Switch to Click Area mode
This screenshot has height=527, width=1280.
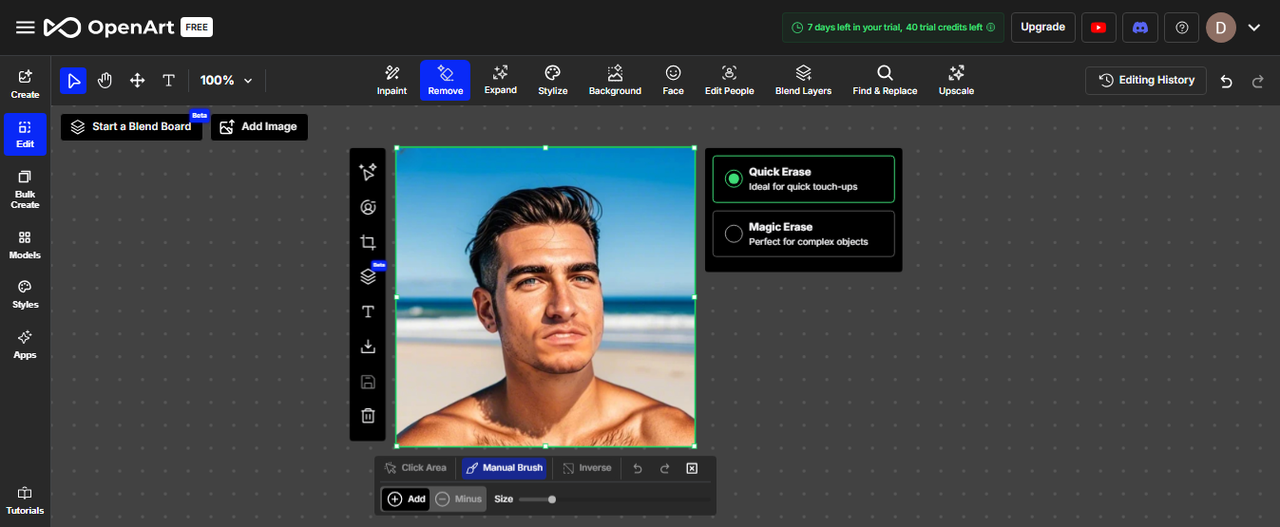[415, 468]
